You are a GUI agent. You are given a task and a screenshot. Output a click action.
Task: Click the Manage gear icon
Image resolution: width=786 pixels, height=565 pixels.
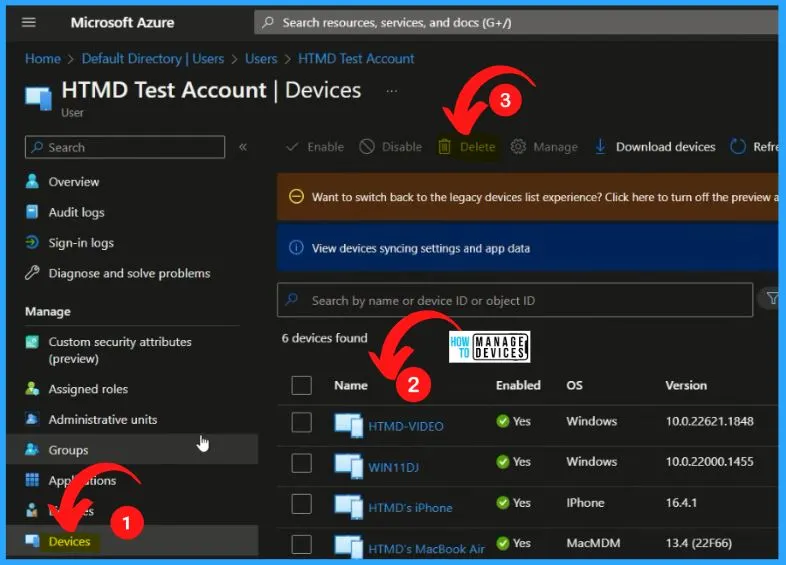click(x=518, y=147)
